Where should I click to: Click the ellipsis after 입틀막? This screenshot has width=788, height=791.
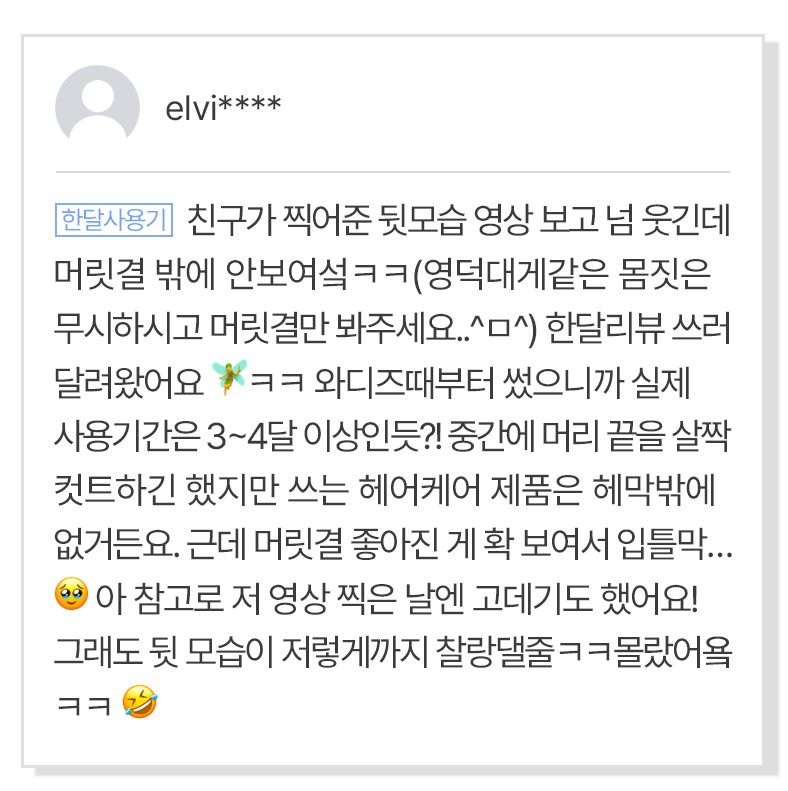(x=722, y=547)
